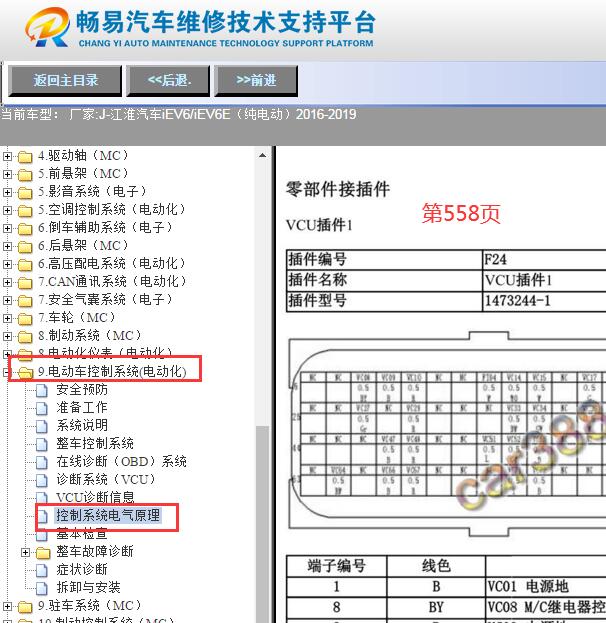
Task: Open the 系统说明 document
Action: [82, 425]
